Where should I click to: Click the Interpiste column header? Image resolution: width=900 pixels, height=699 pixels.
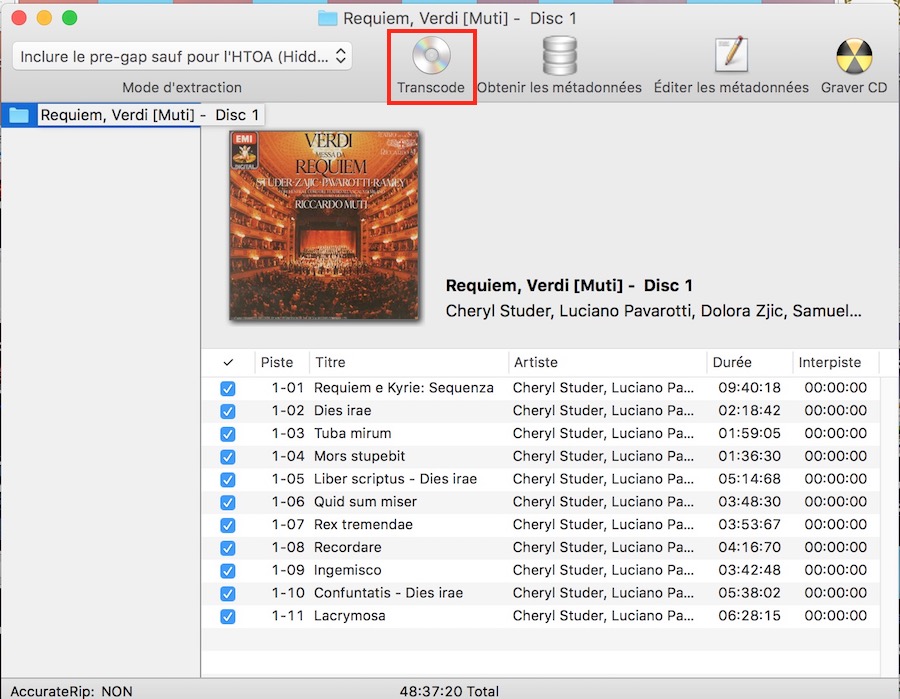[x=829, y=362]
